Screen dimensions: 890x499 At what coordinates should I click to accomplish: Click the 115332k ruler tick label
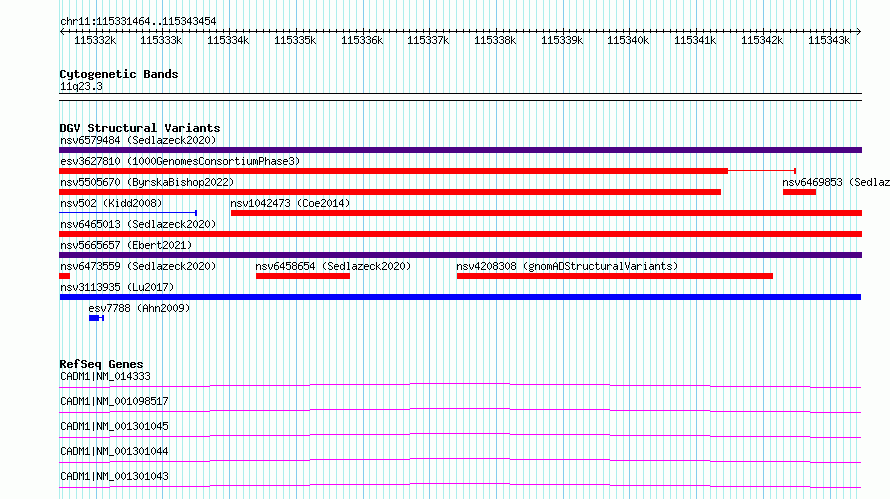click(x=95, y=40)
